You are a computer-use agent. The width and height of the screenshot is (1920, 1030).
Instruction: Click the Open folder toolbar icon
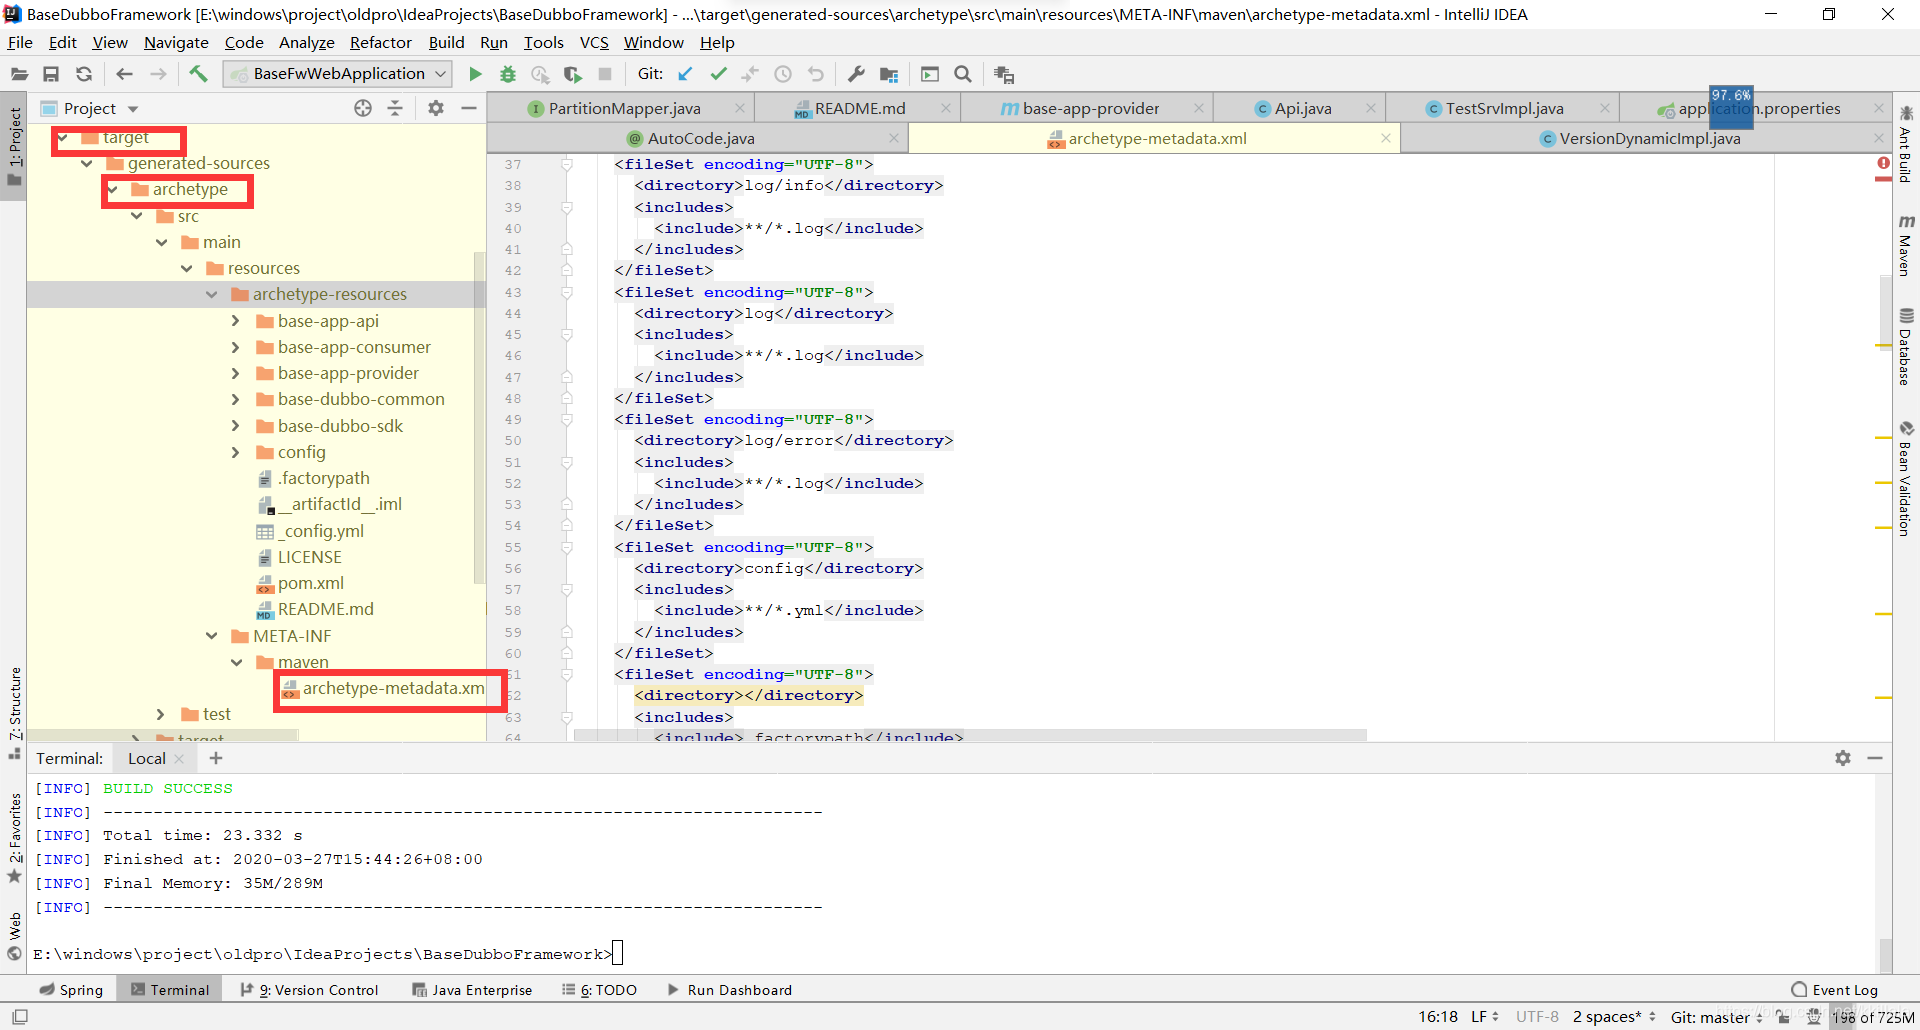[19, 74]
